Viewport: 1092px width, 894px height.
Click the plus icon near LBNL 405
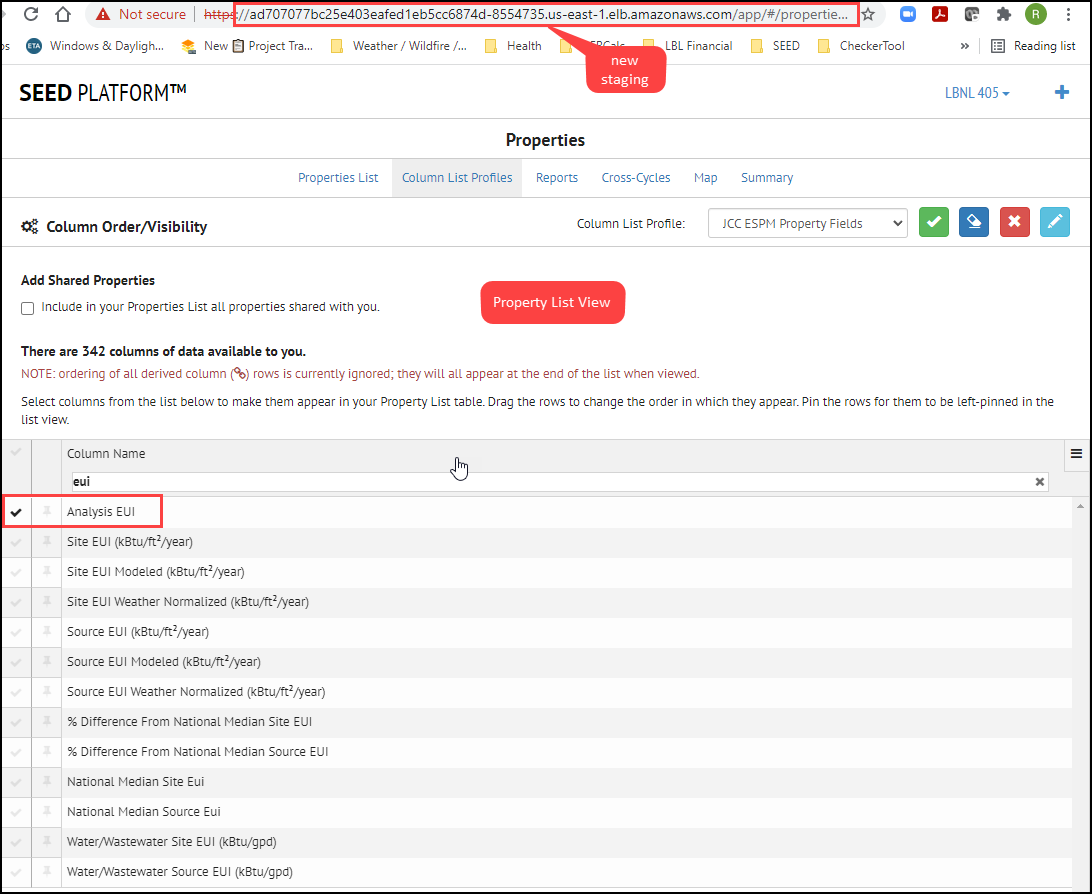click(x=1062, y=92)
